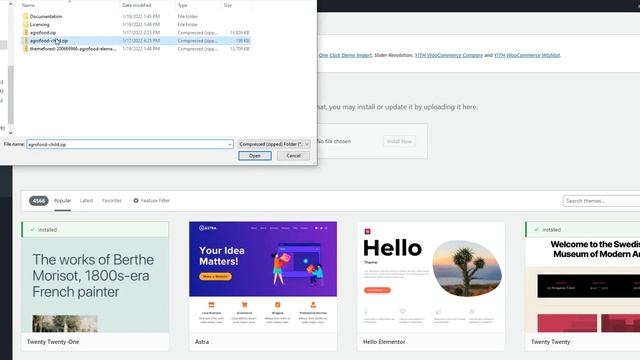Select the agrofood-child.zip file row
Image resolution: width=640 pixels, height=360 pixels.
pyautogui.click(x=136, y=41)
